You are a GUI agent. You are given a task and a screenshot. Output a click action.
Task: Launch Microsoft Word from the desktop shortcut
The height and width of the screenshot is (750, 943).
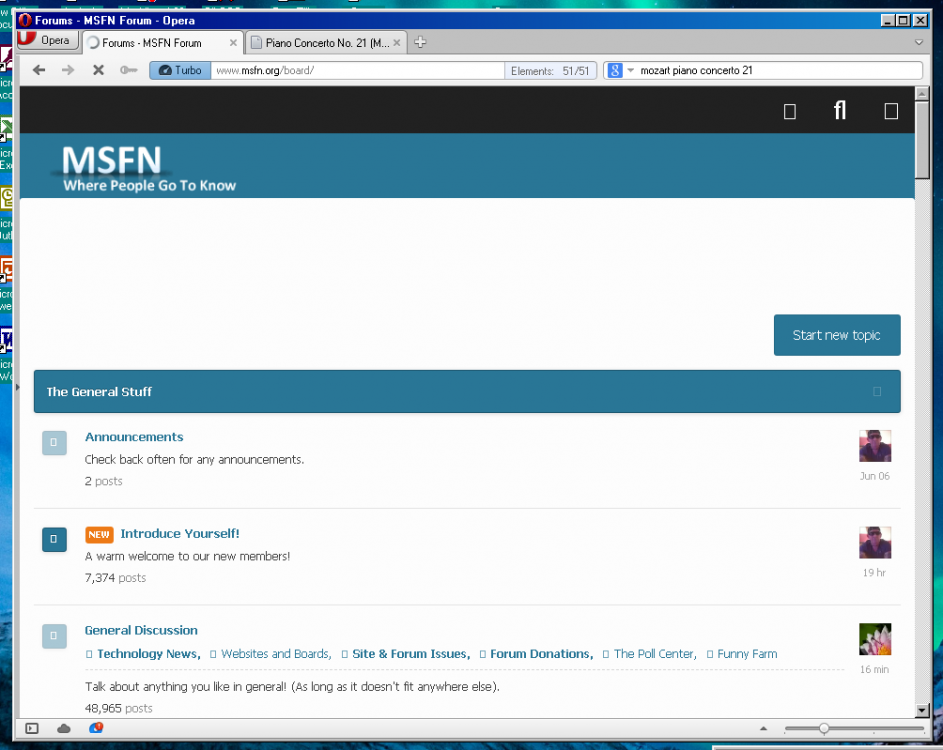tap(6, 339)
